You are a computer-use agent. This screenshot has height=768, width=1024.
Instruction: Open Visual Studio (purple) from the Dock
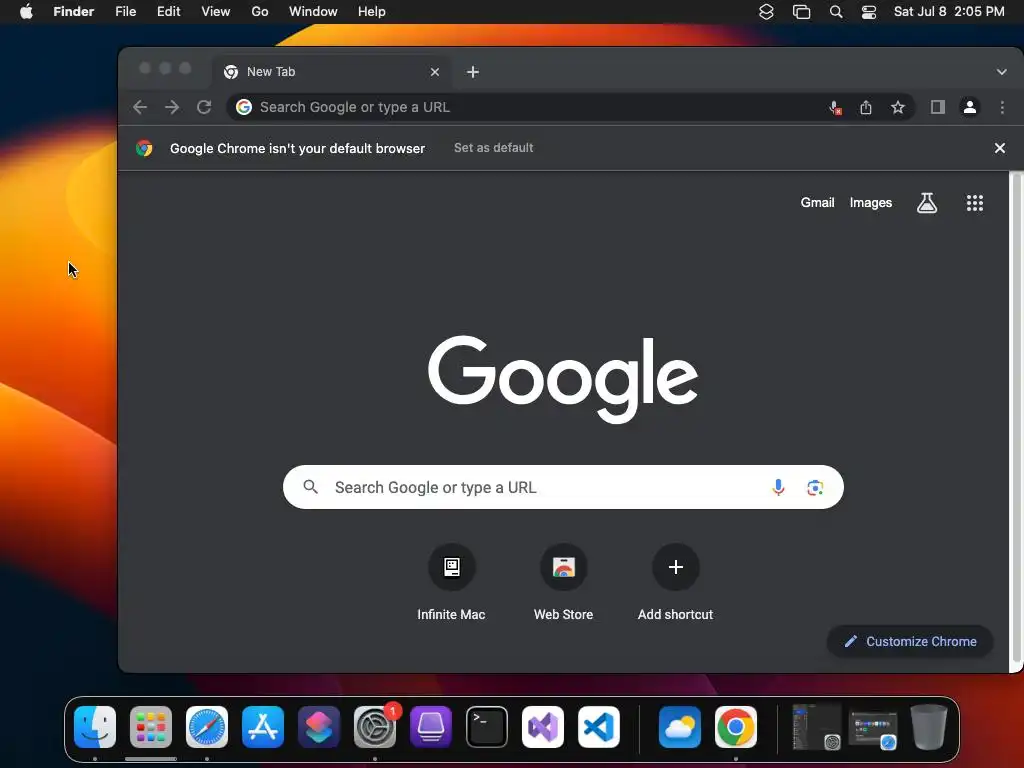click(x=543, y=727)
